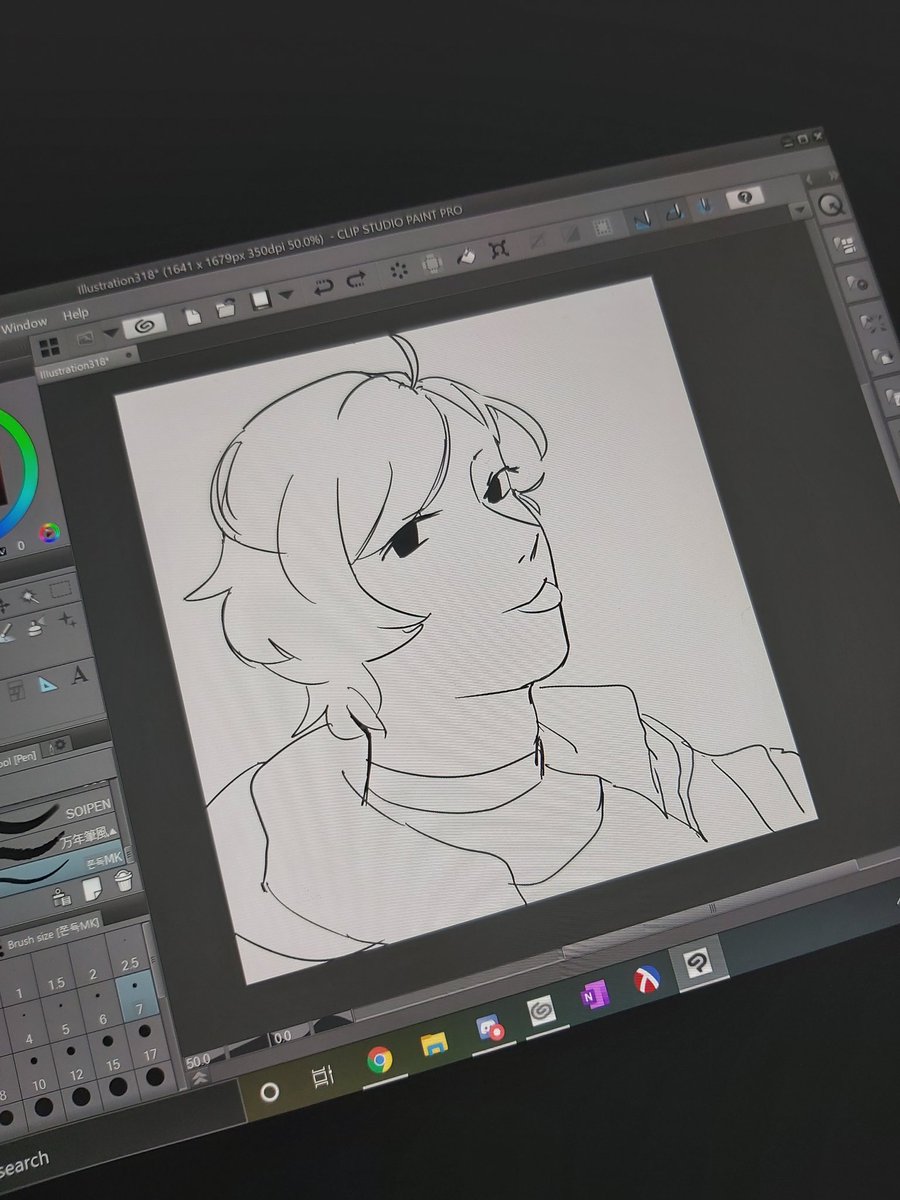Image resolution: width=900 pixels, height=1200 pixels.
Task: Select the Text tool A icon
Action: click(79, 677)
